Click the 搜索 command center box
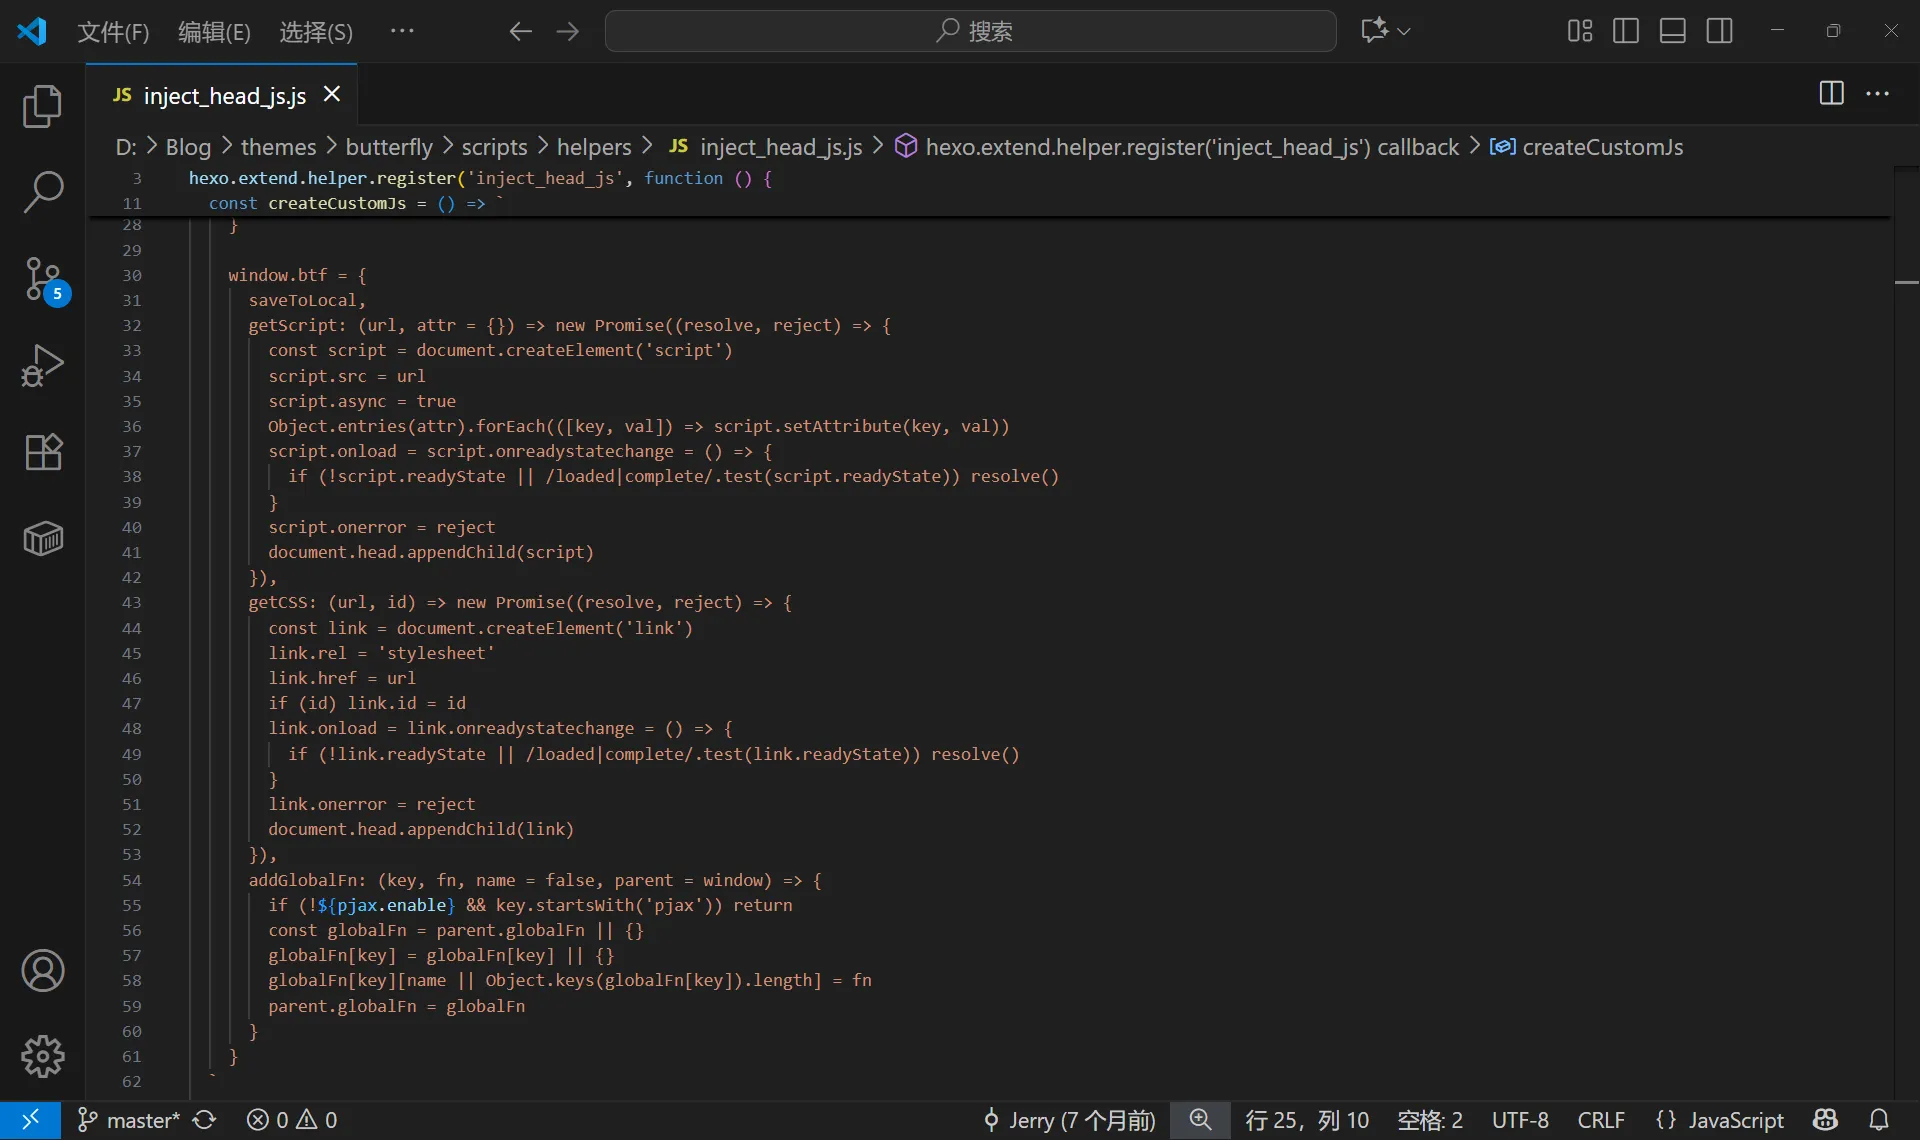 coord(970,31)
